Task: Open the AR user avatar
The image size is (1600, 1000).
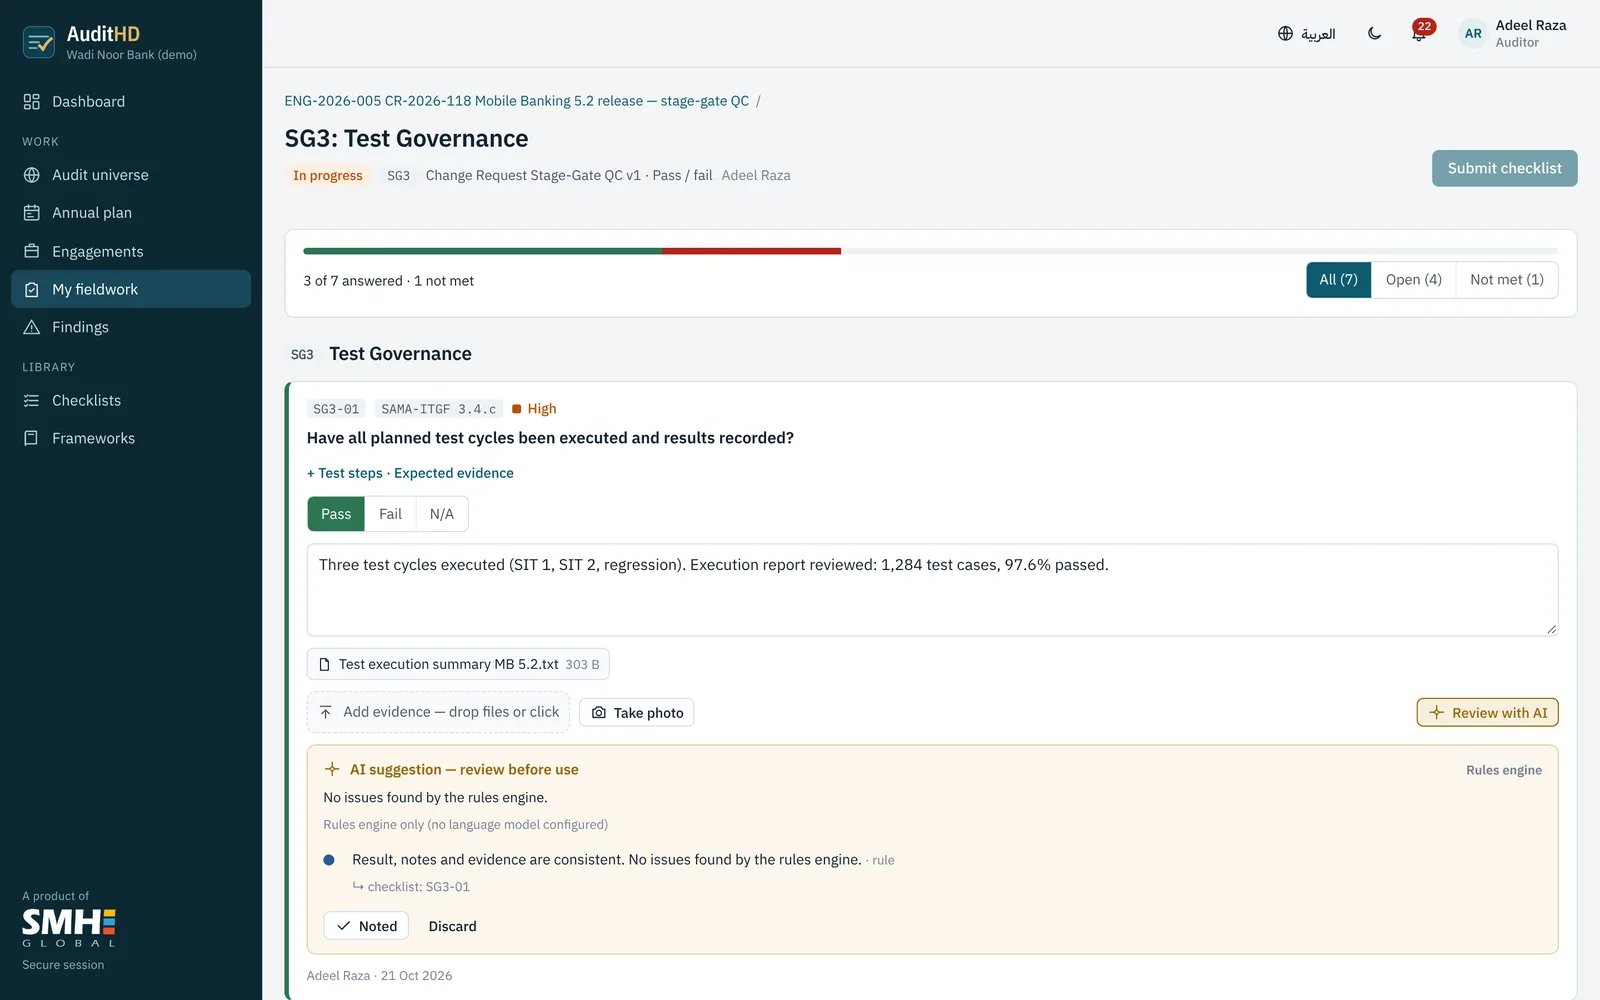Action: (1473, 34)
